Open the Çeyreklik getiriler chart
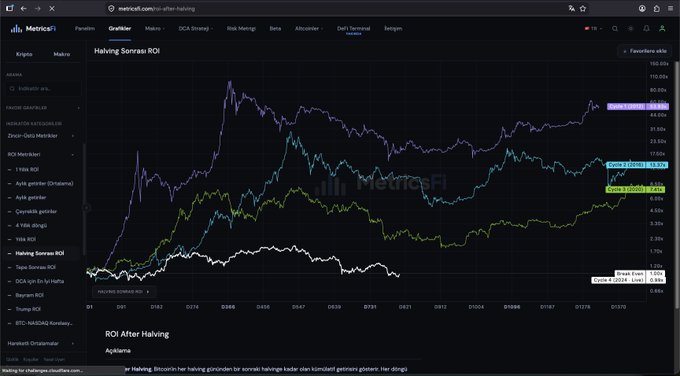 click(36, 212)
